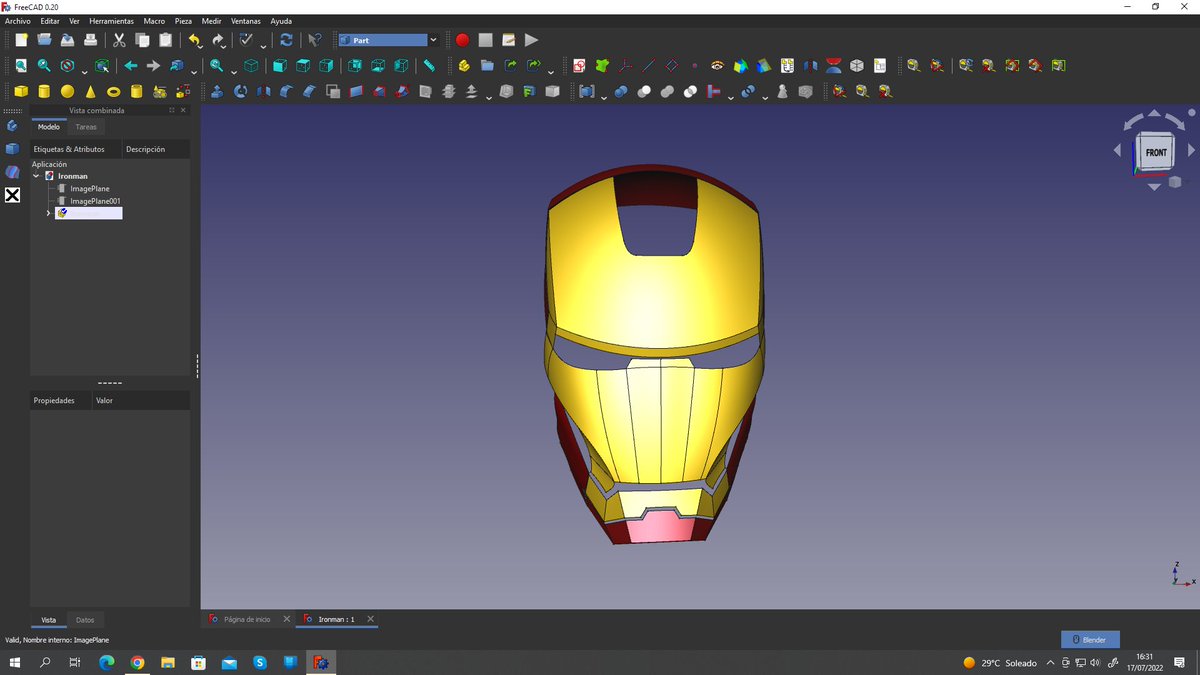1200x675 pixels.
Task: Click the scissors Cut icon
Action: coord(119,40)
